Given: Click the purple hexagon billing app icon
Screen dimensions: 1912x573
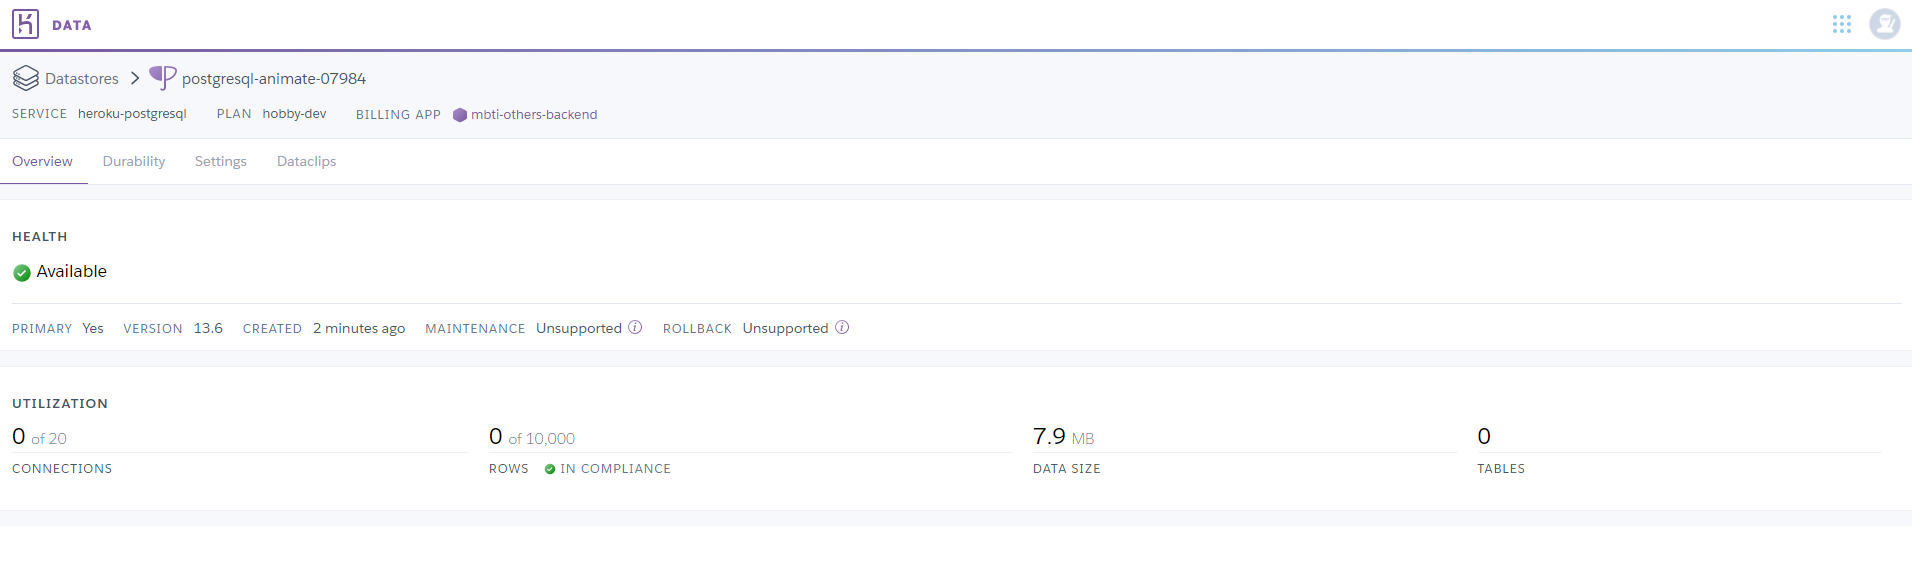Looking at the screenshot, I should [460, 115].
